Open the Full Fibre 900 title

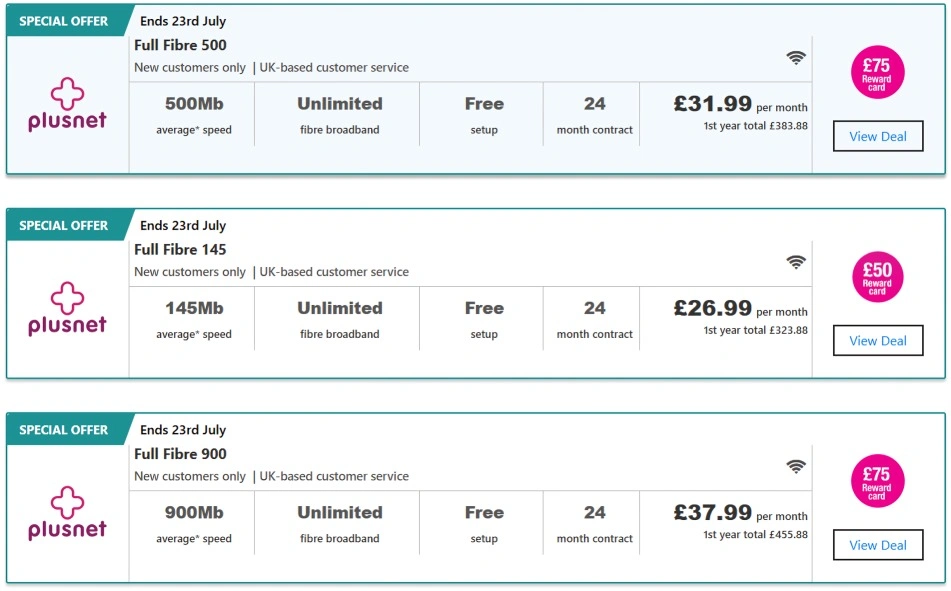coord(180,454)
